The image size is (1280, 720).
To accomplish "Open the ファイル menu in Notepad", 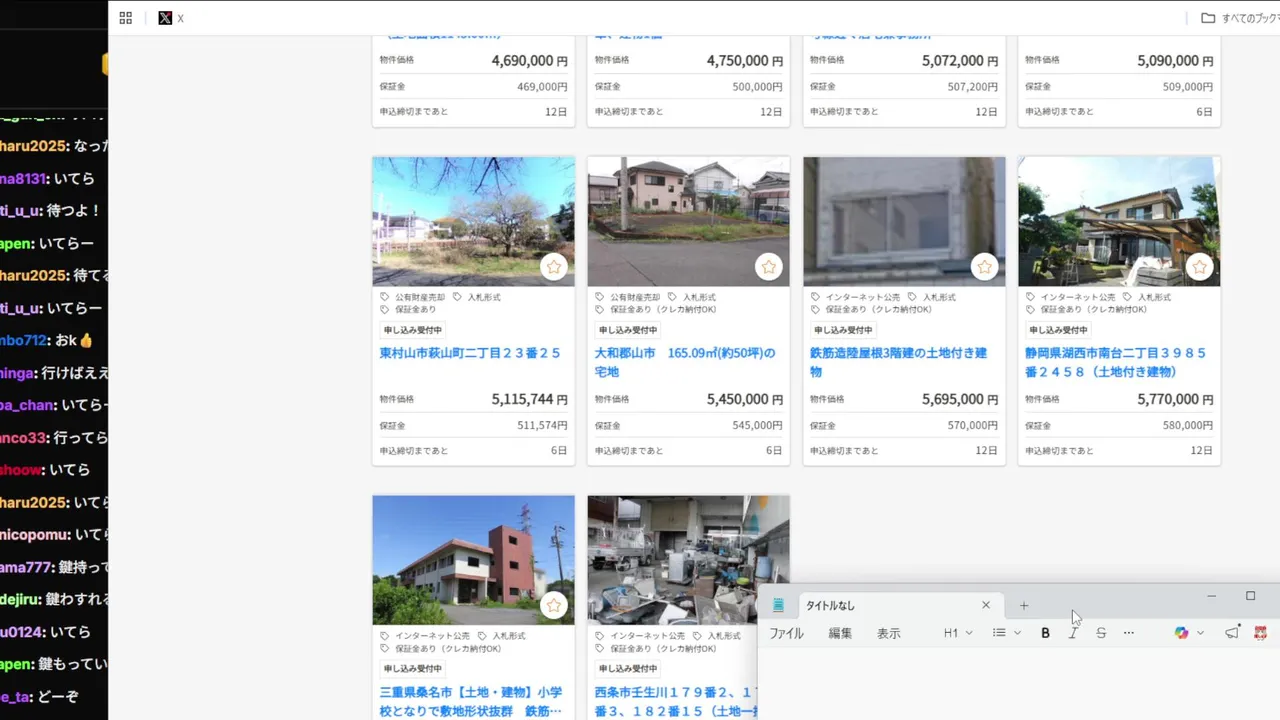I will click(786, 633).
